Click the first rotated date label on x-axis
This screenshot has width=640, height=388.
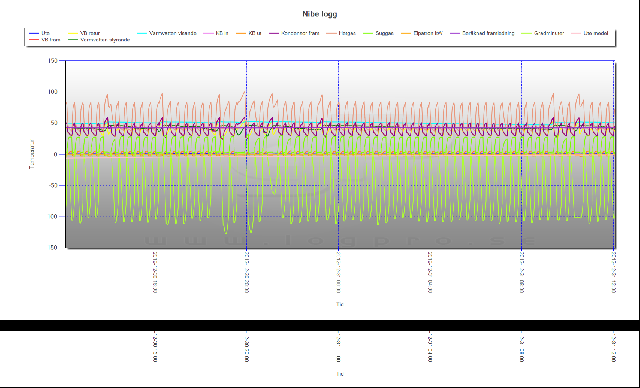pyautogui.click(x=155, y=272)
